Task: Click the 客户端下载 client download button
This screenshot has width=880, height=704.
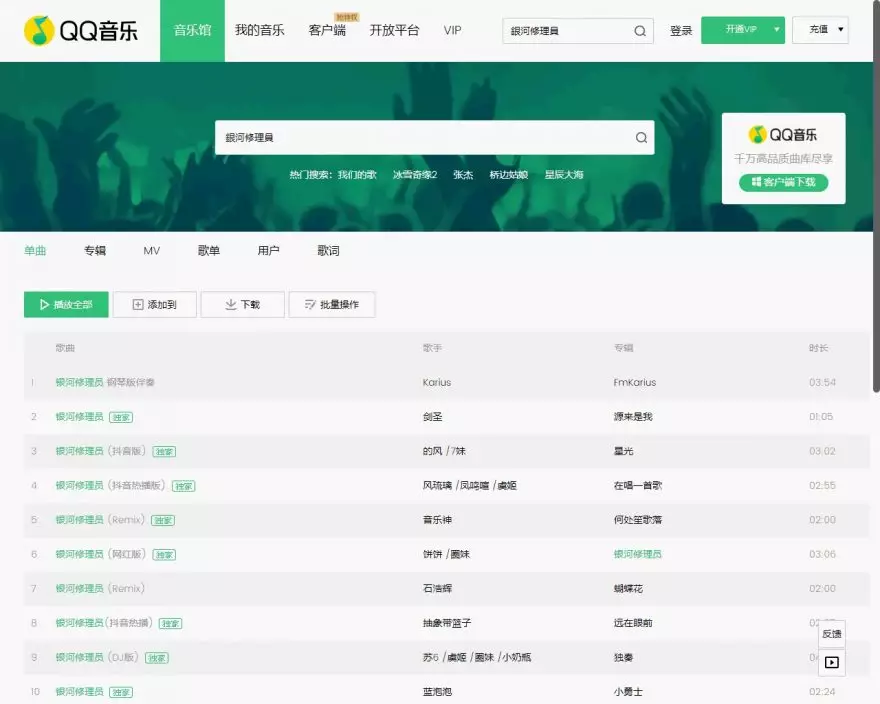Action: click(783, 182)
